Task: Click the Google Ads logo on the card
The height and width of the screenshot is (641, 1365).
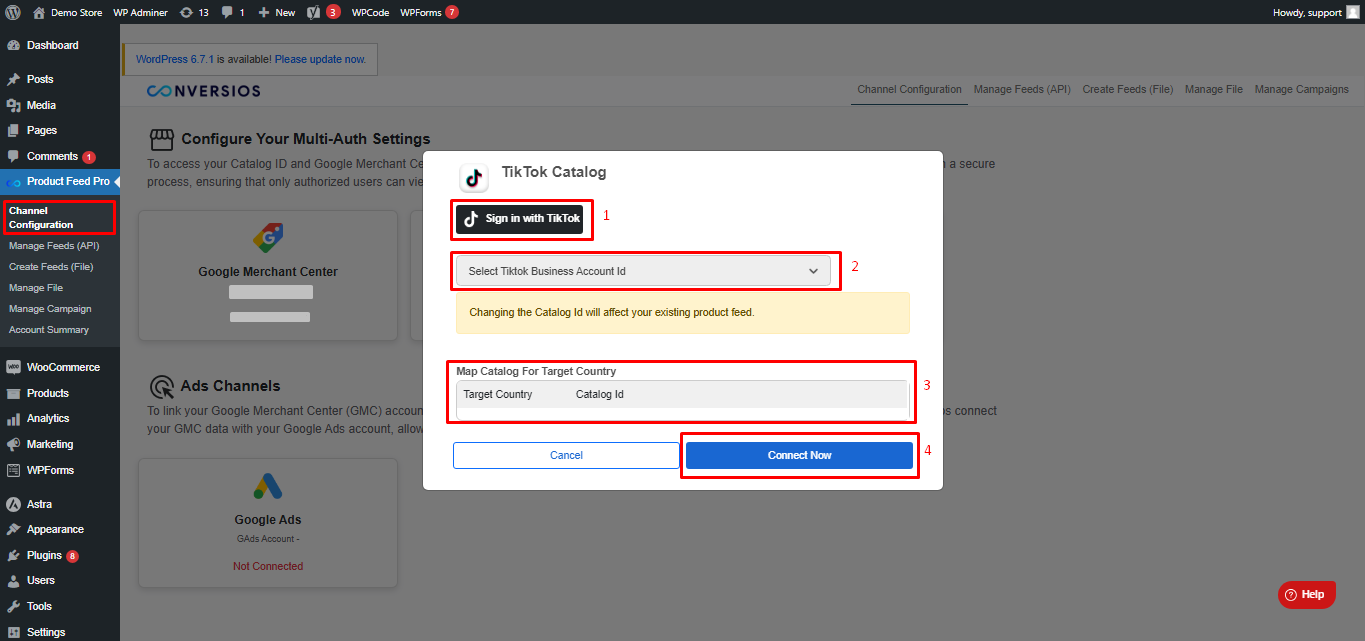Action: (268, 487)
